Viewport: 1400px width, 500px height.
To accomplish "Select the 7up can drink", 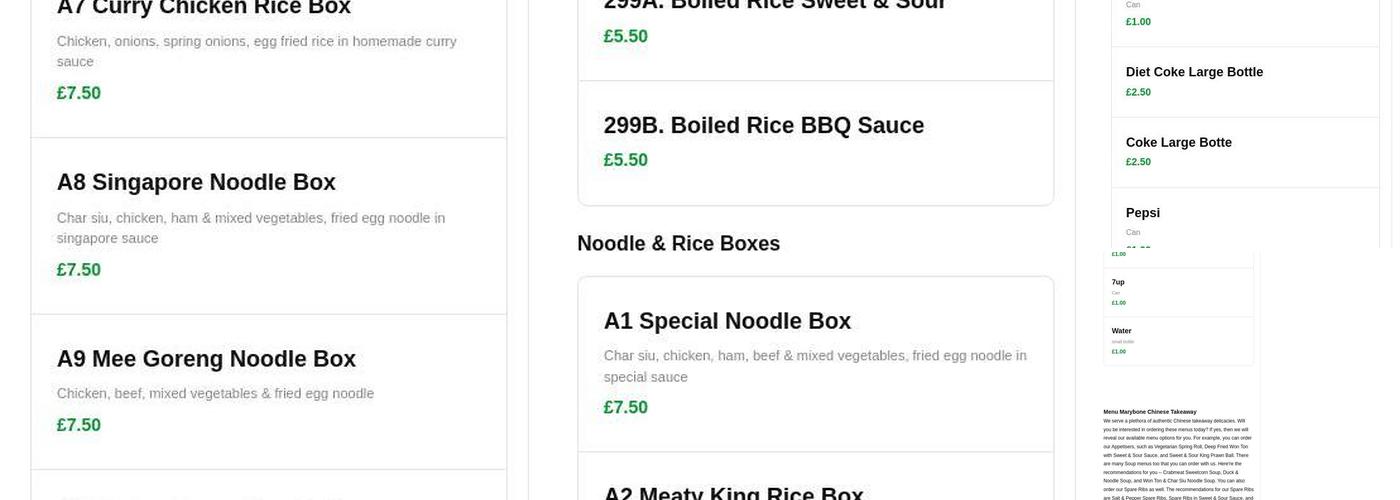I will (x=1118, y=283).
